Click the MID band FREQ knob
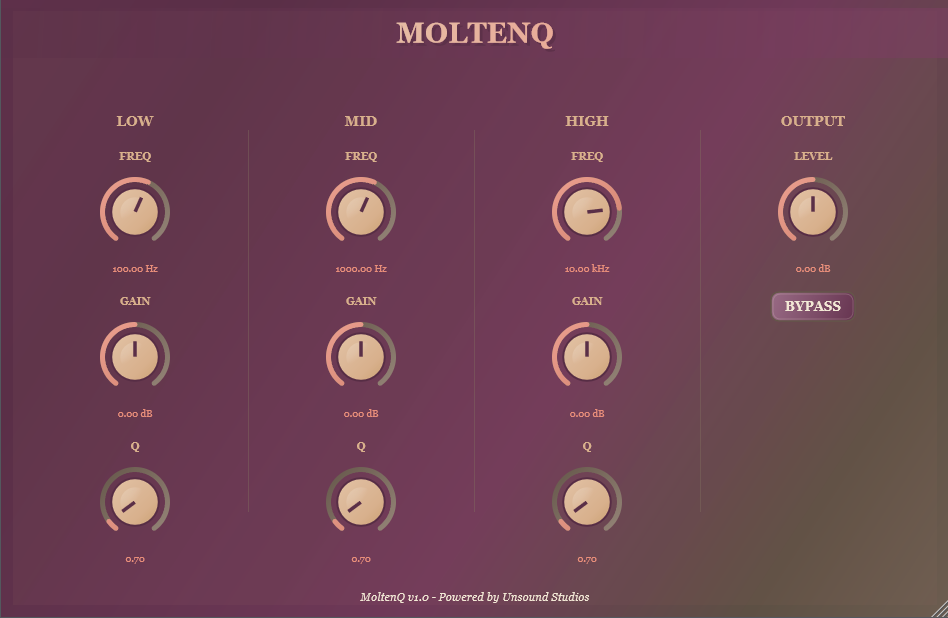Viewport: 948px width, 618px height. (x=361, y=212)
